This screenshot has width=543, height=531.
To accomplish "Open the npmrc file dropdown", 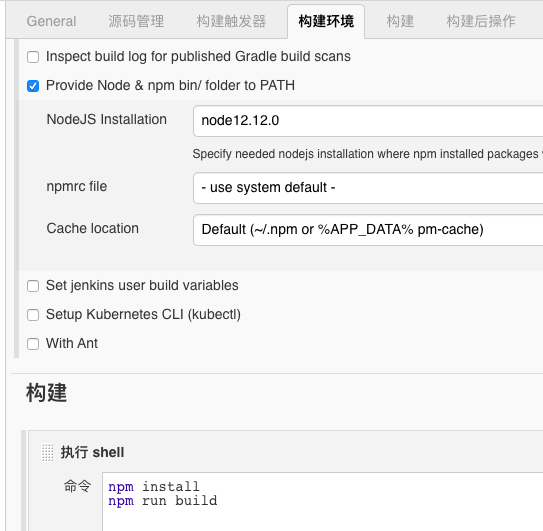I will (368, 188).
